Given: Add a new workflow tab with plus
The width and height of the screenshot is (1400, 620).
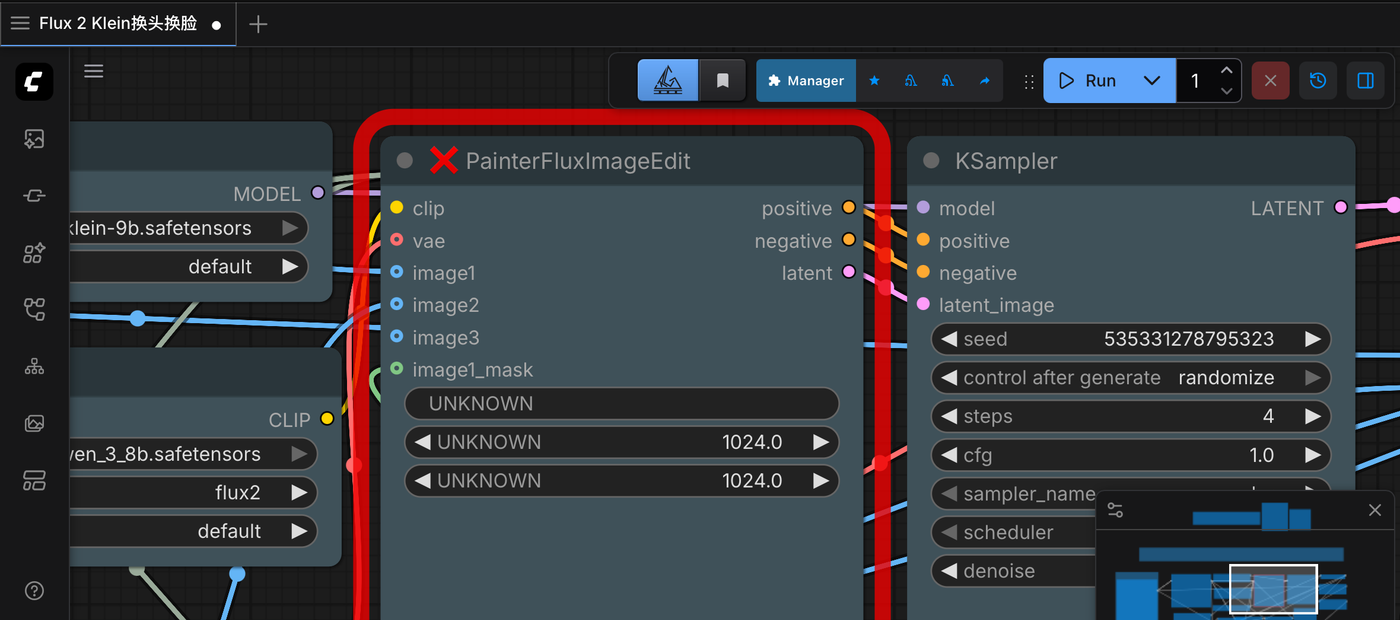Looking at the screenshot, I should coord(258,24).
